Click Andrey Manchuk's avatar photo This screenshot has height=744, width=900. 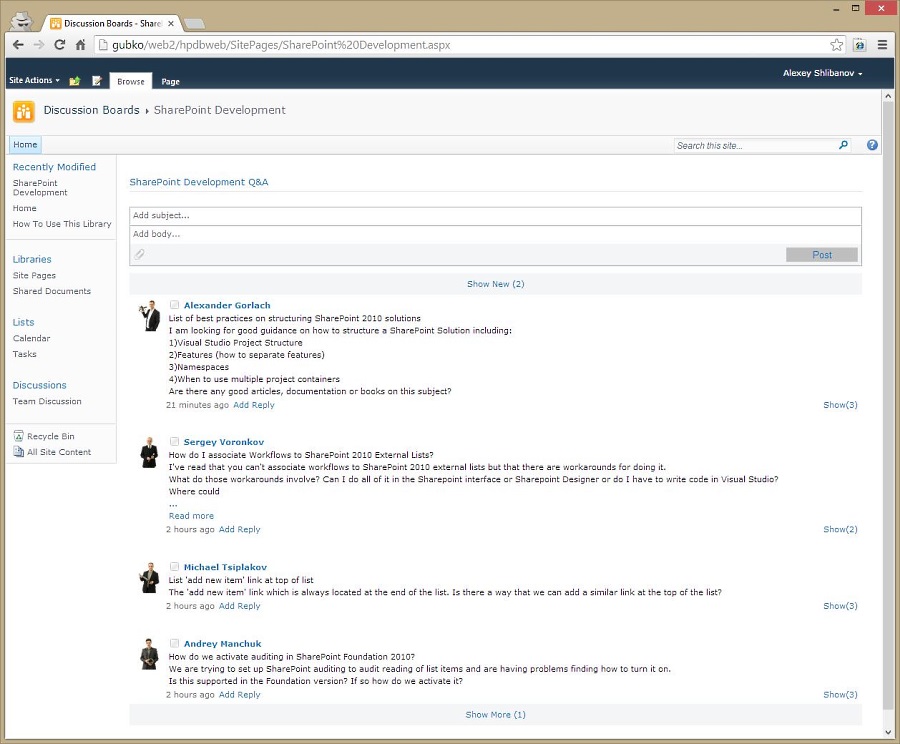click(149, 654)
